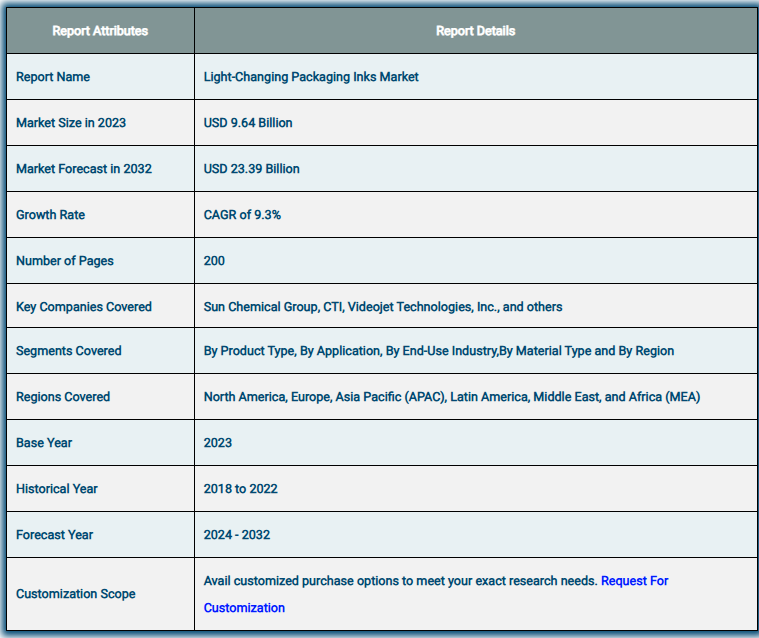Select the By Product Type segments text

coord(439,351)
